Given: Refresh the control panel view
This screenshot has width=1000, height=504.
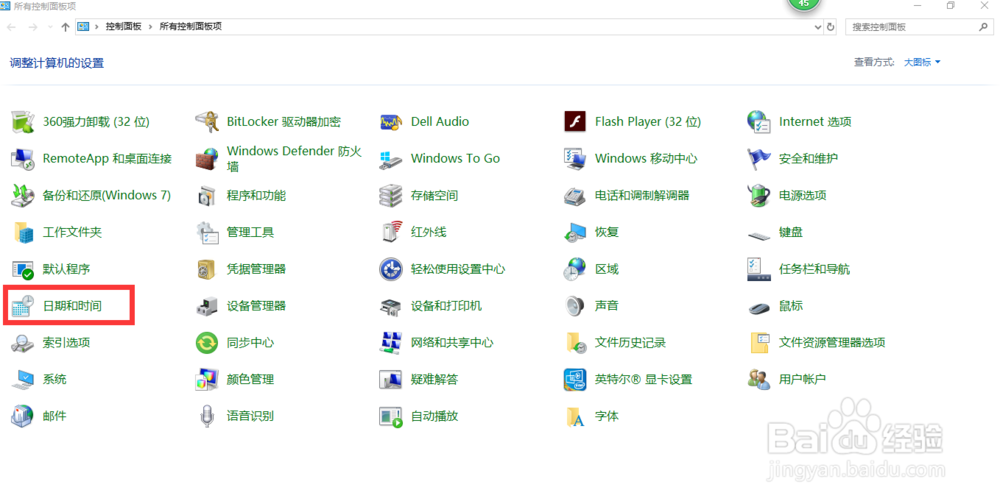Looking at the screenshot, I should pyautogui.click(x=830, y=27).
